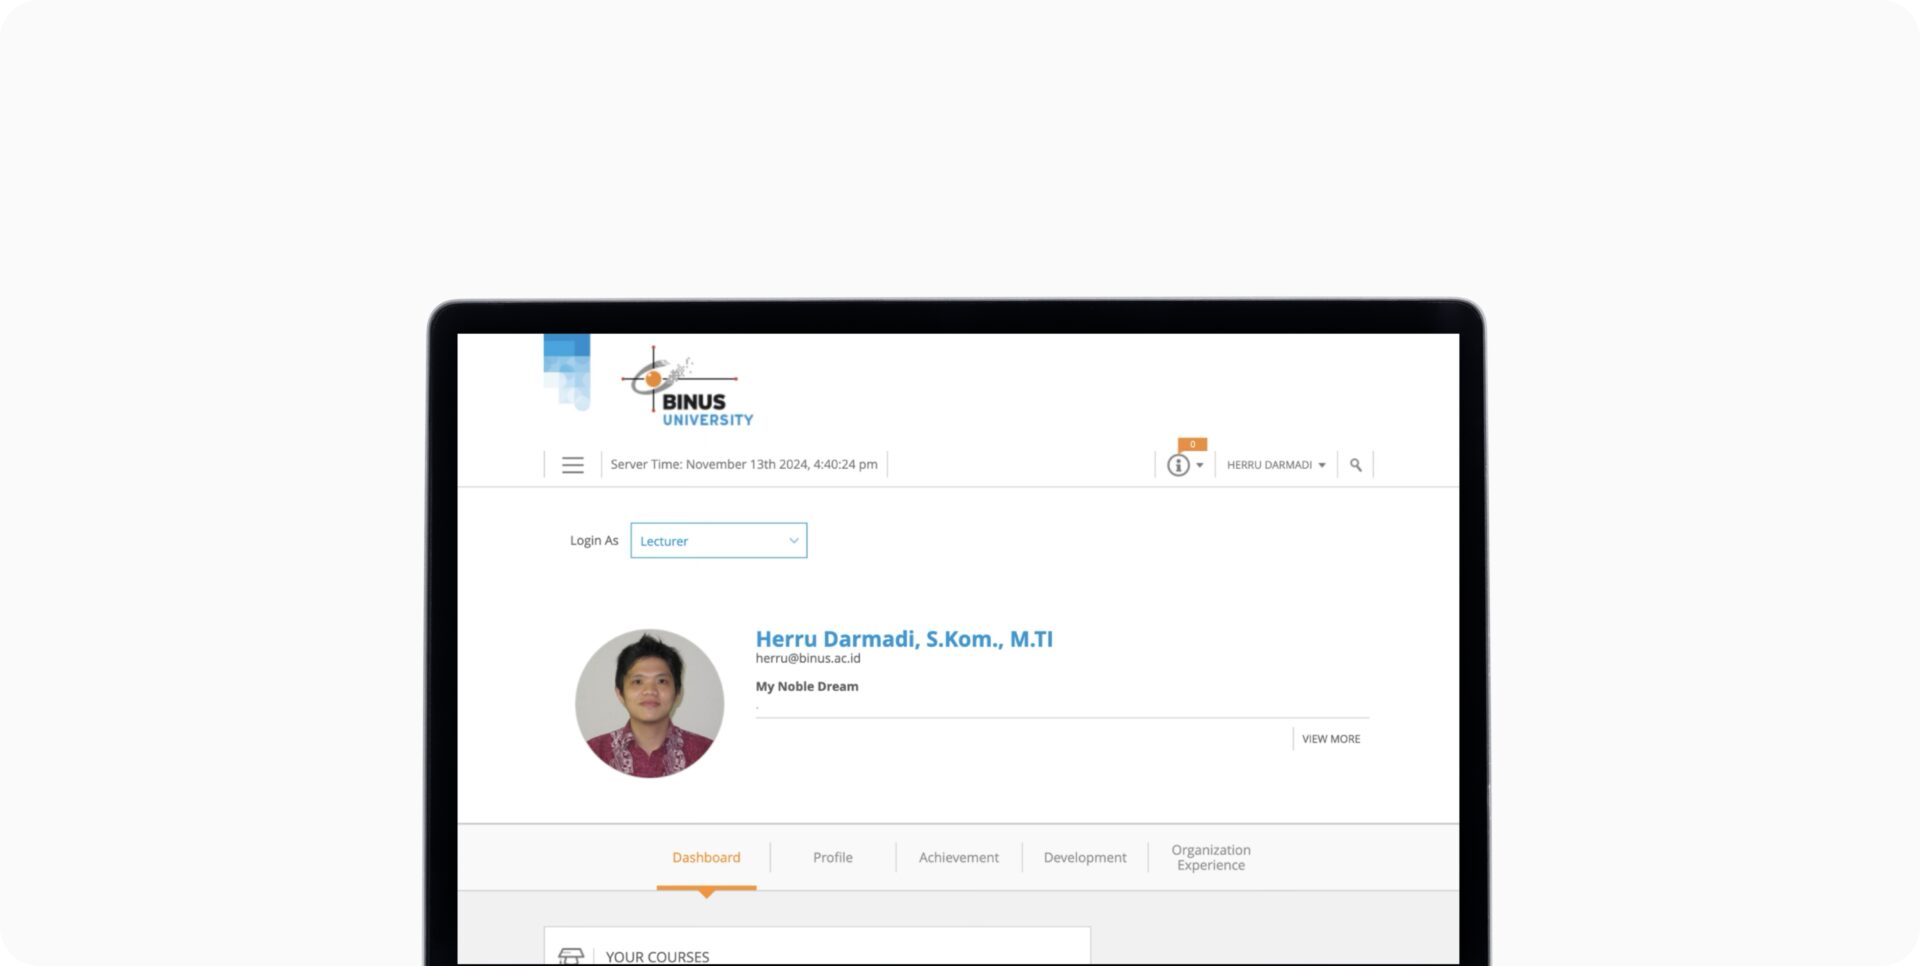Click the magnifier search icon
This screenshot has height=966, width=1920.
pos(1355,465)
